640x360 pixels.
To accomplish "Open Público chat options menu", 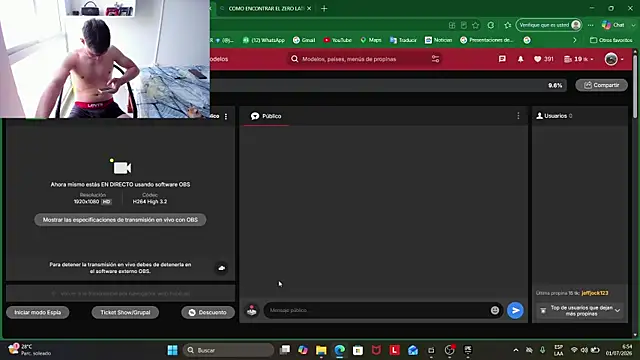I will coord(518,116).
